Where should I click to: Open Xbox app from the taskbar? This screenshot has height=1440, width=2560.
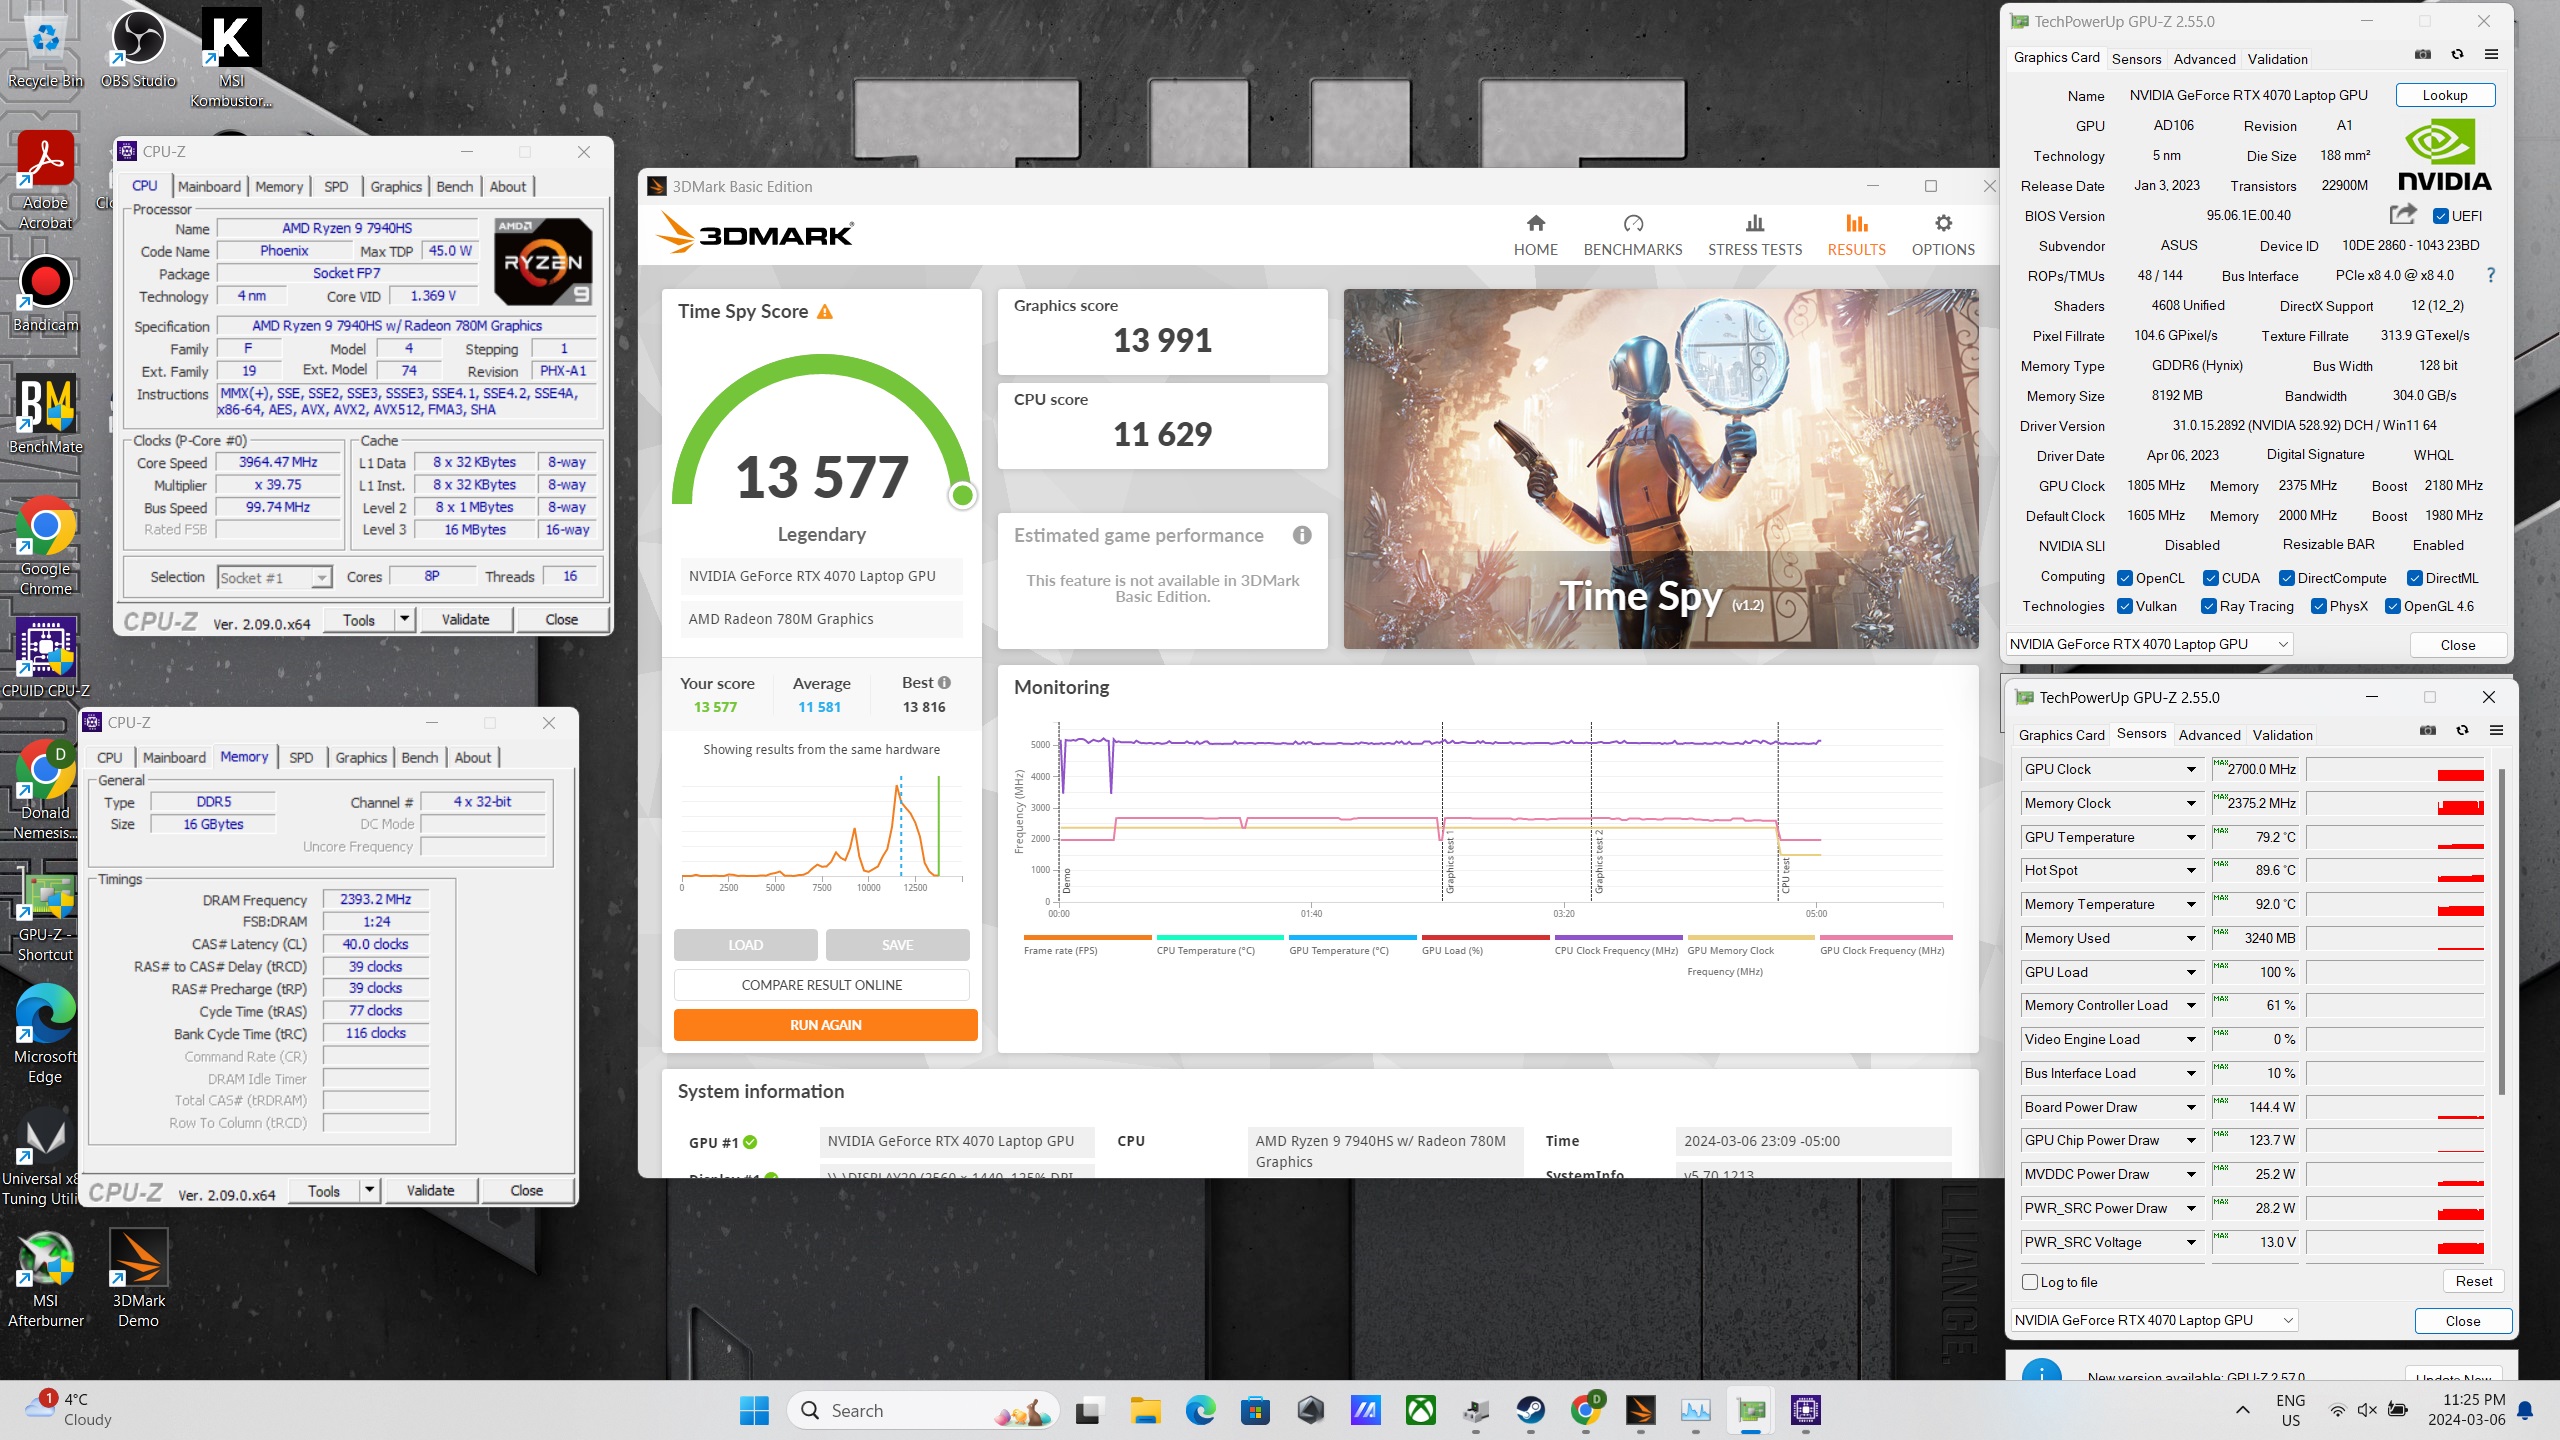(1420, 1411)
